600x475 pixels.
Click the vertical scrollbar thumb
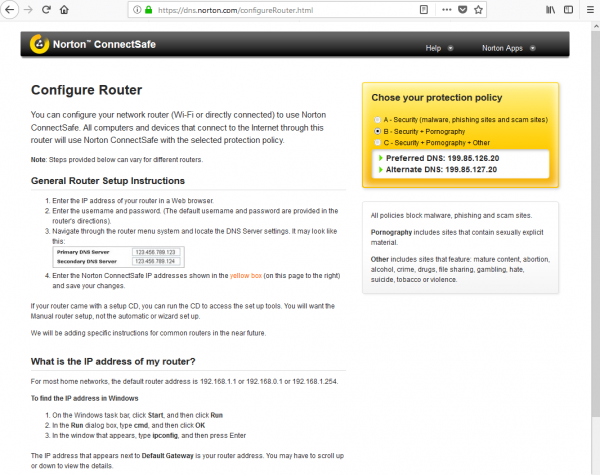pos(596,224)
